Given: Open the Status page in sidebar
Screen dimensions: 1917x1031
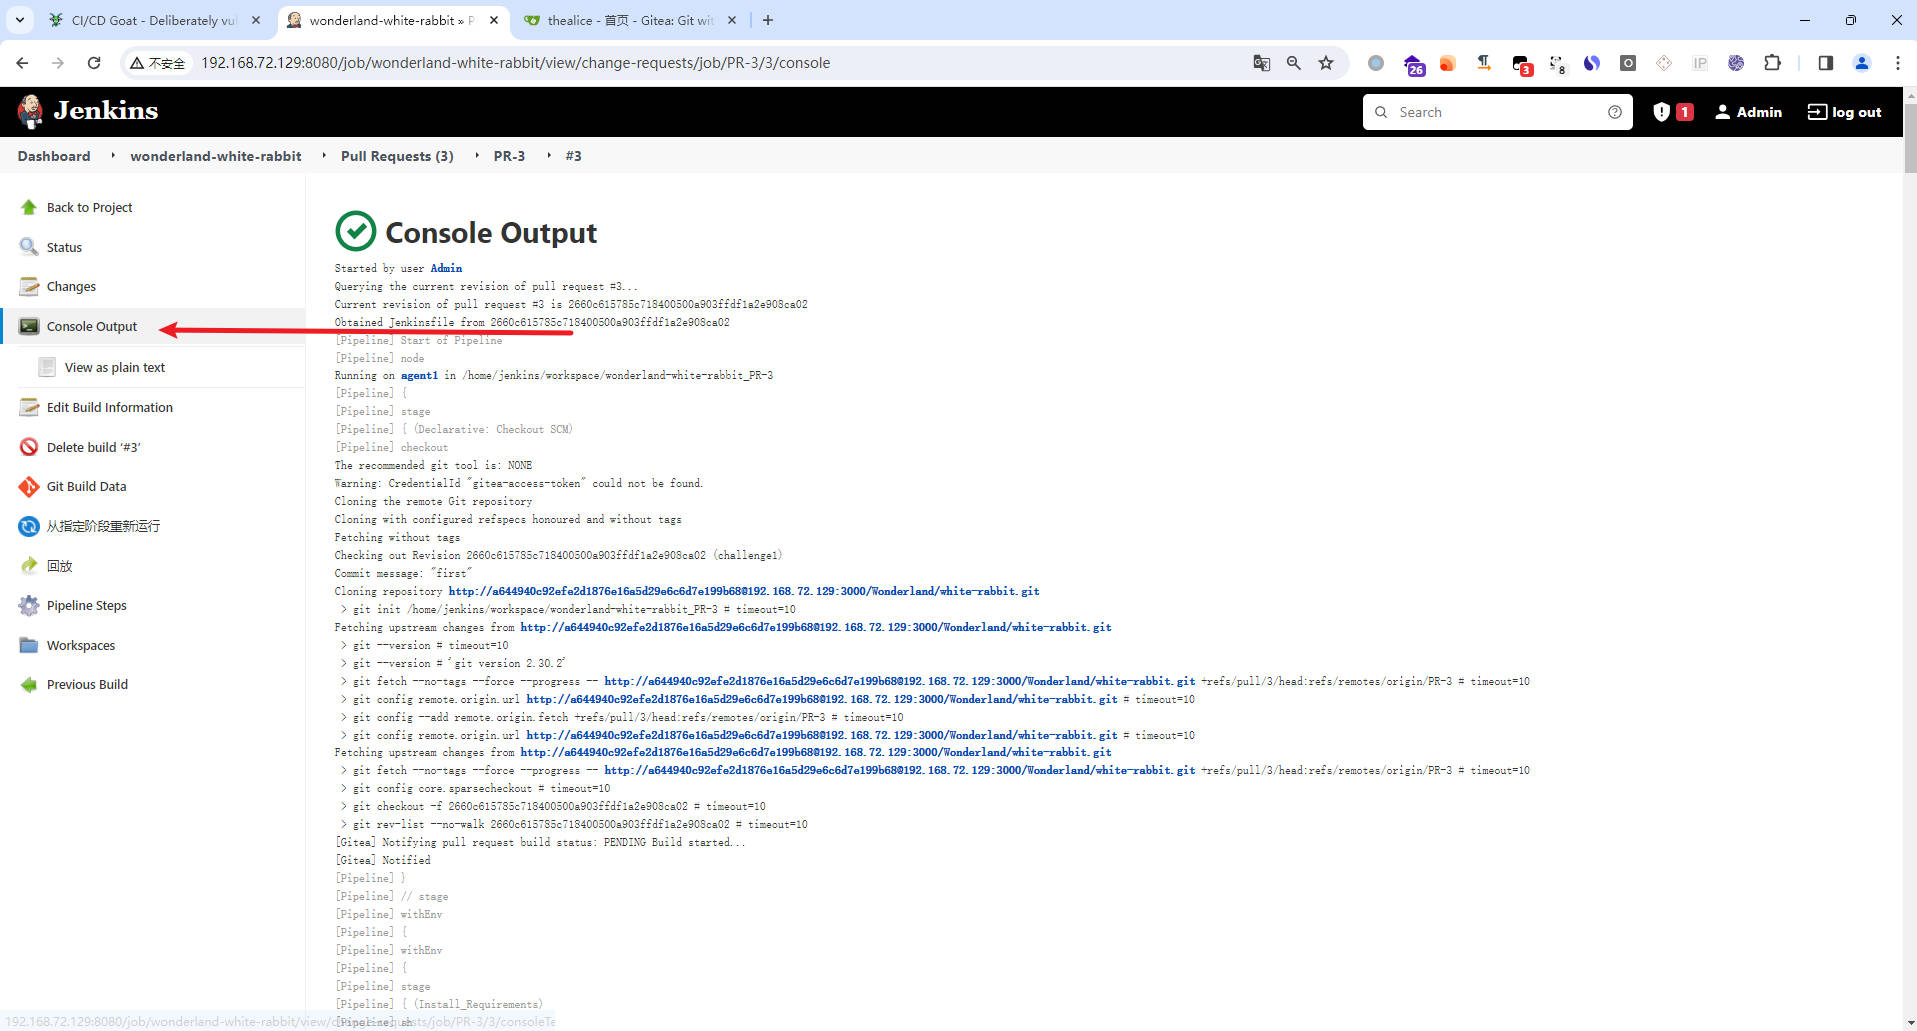Looking at the screenshot, I should pyautogui.click(x=64, y=247).
